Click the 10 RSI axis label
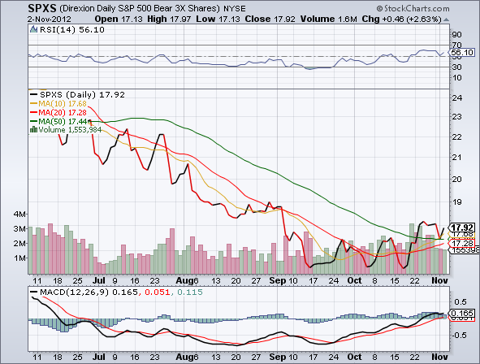The width and height of the screenshot is (480, 364). point(457,78)
